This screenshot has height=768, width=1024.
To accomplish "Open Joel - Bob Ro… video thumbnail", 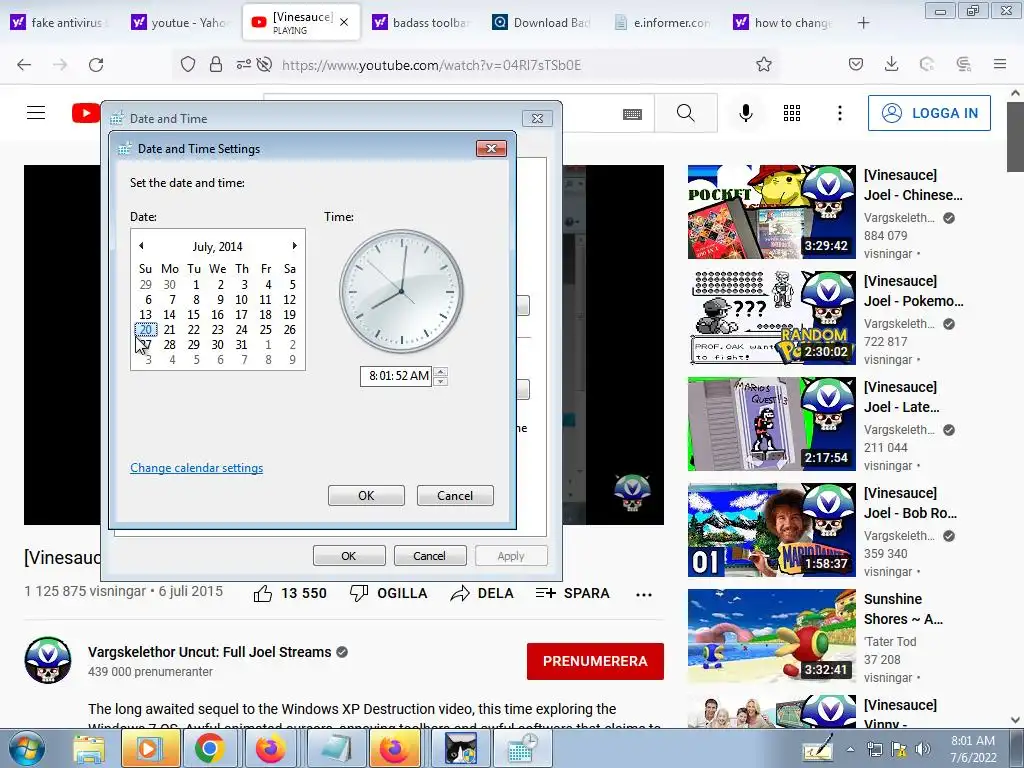I will tap(771, 530).
